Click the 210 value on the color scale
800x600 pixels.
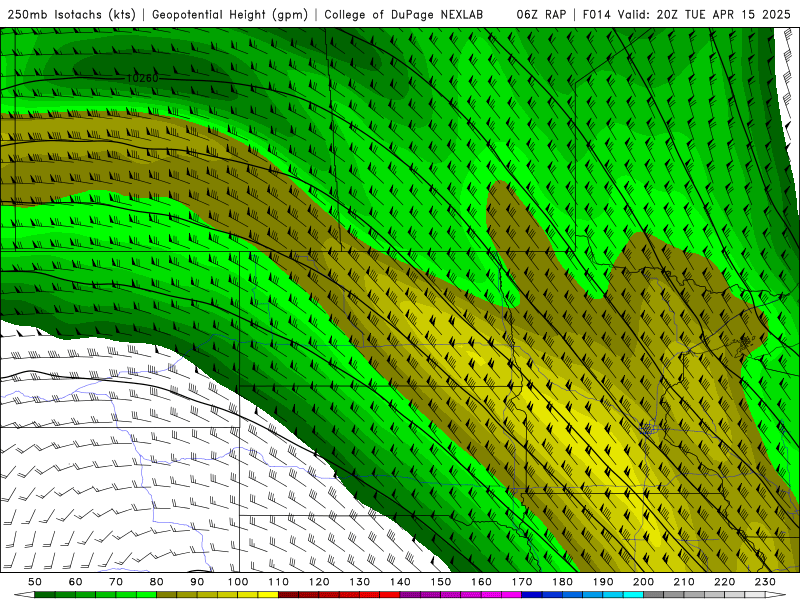(684, 582)
